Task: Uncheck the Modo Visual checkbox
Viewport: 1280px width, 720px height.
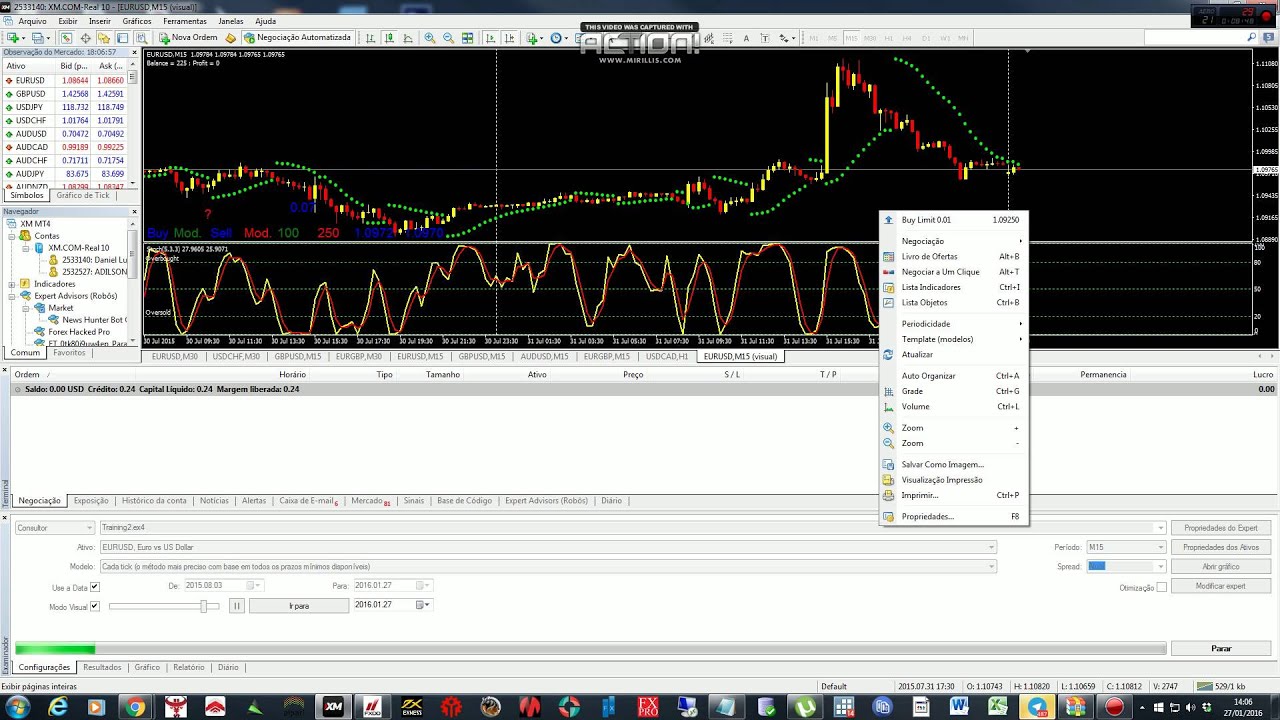Action: [x=95, y=606]
